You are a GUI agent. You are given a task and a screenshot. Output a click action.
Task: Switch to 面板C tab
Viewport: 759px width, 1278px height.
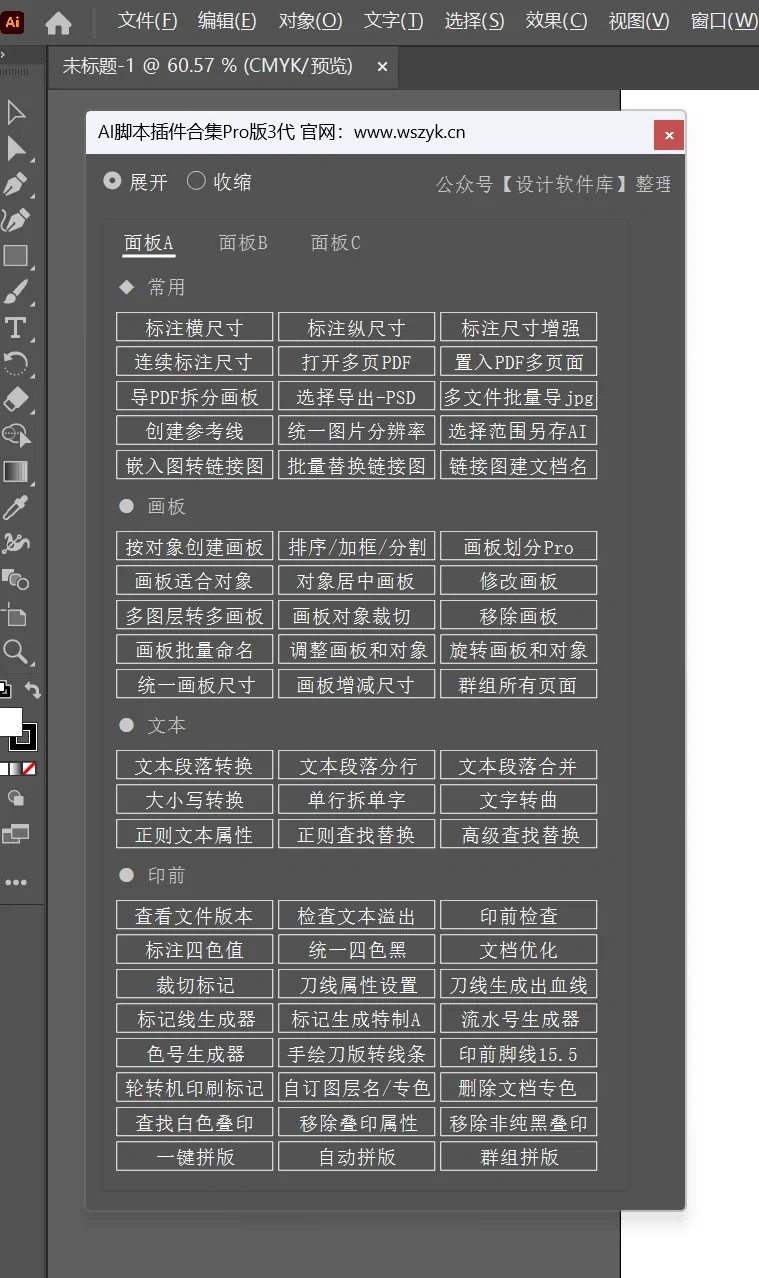pos(336,243)
